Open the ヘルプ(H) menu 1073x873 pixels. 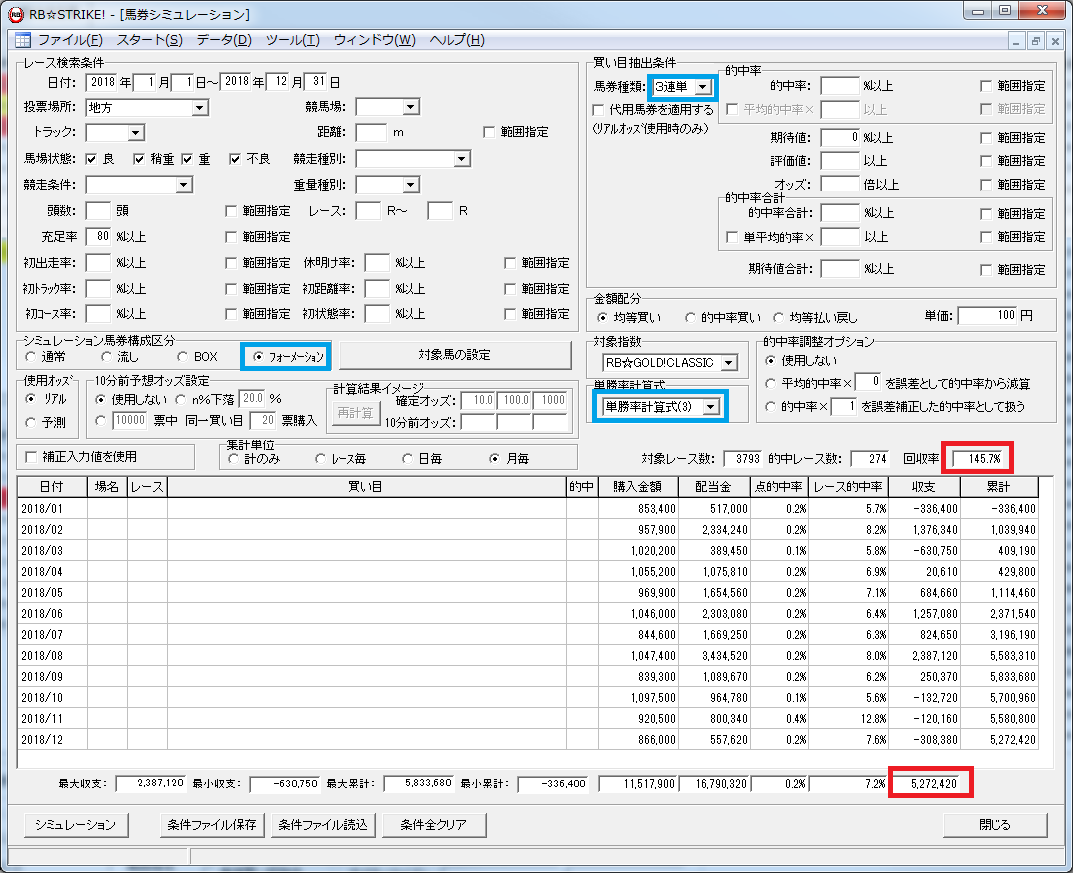(x=456, y=40)
